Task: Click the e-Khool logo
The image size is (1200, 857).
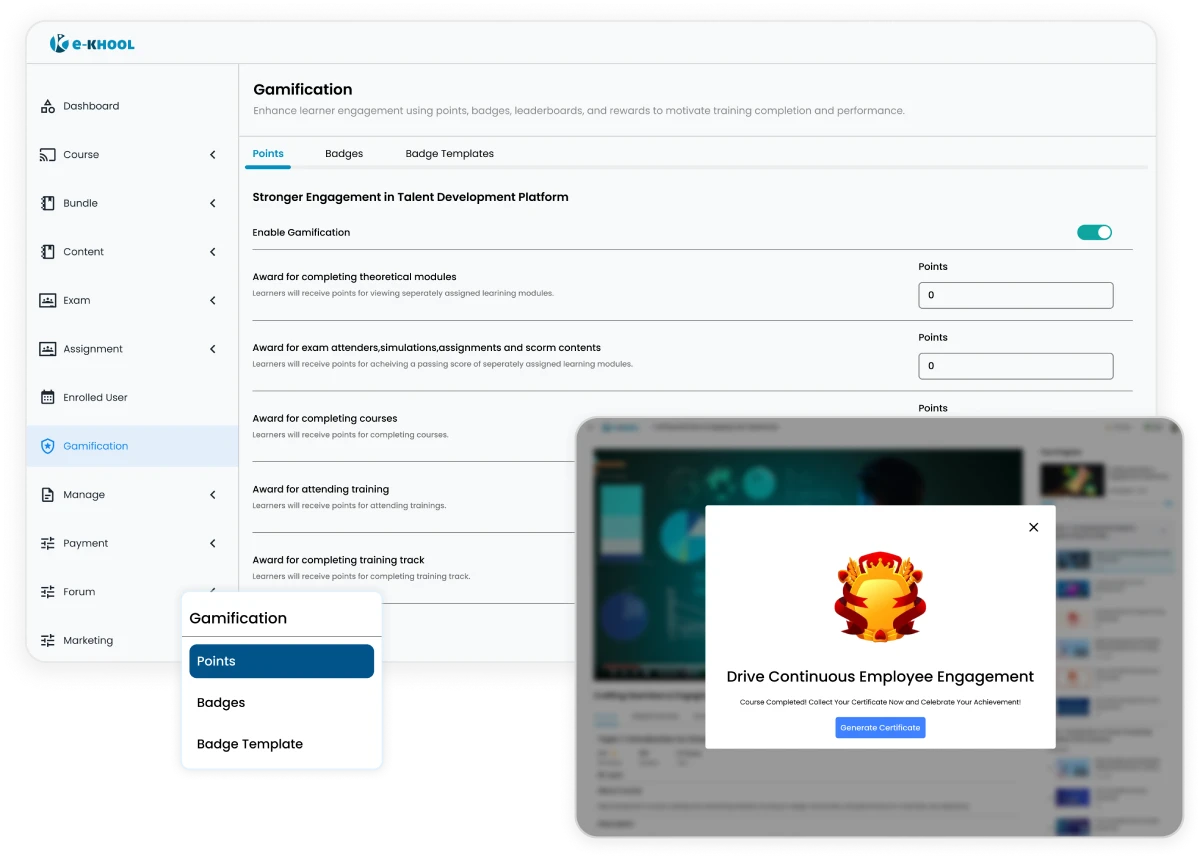Action: click(x=92, y=44)
